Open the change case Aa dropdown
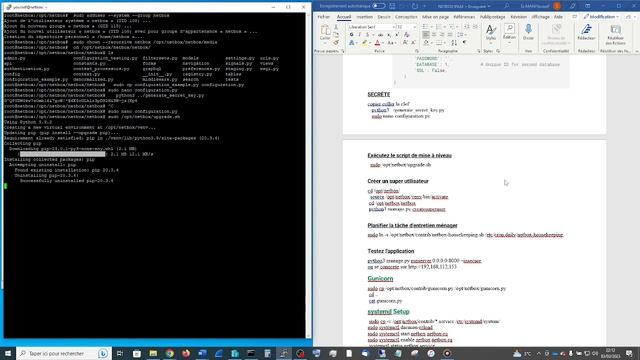 pos(391,43)
